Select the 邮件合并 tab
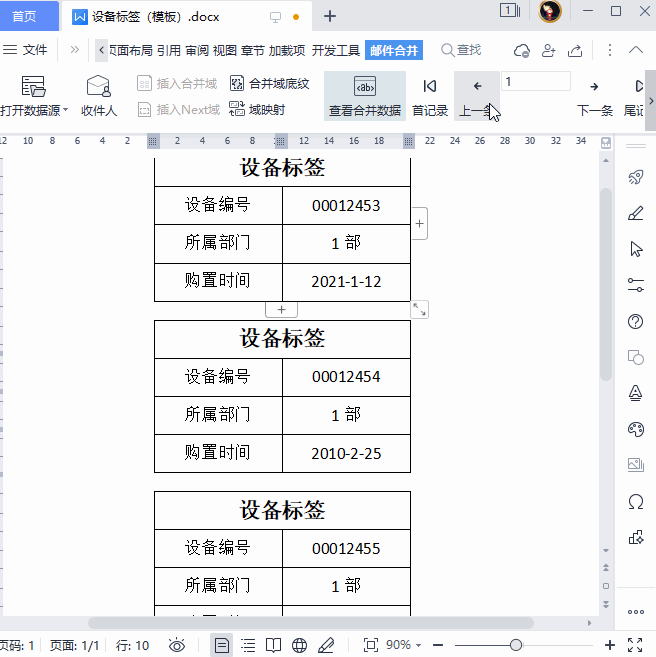This screenshot has width=656, height=657. [x=394, y=50]
